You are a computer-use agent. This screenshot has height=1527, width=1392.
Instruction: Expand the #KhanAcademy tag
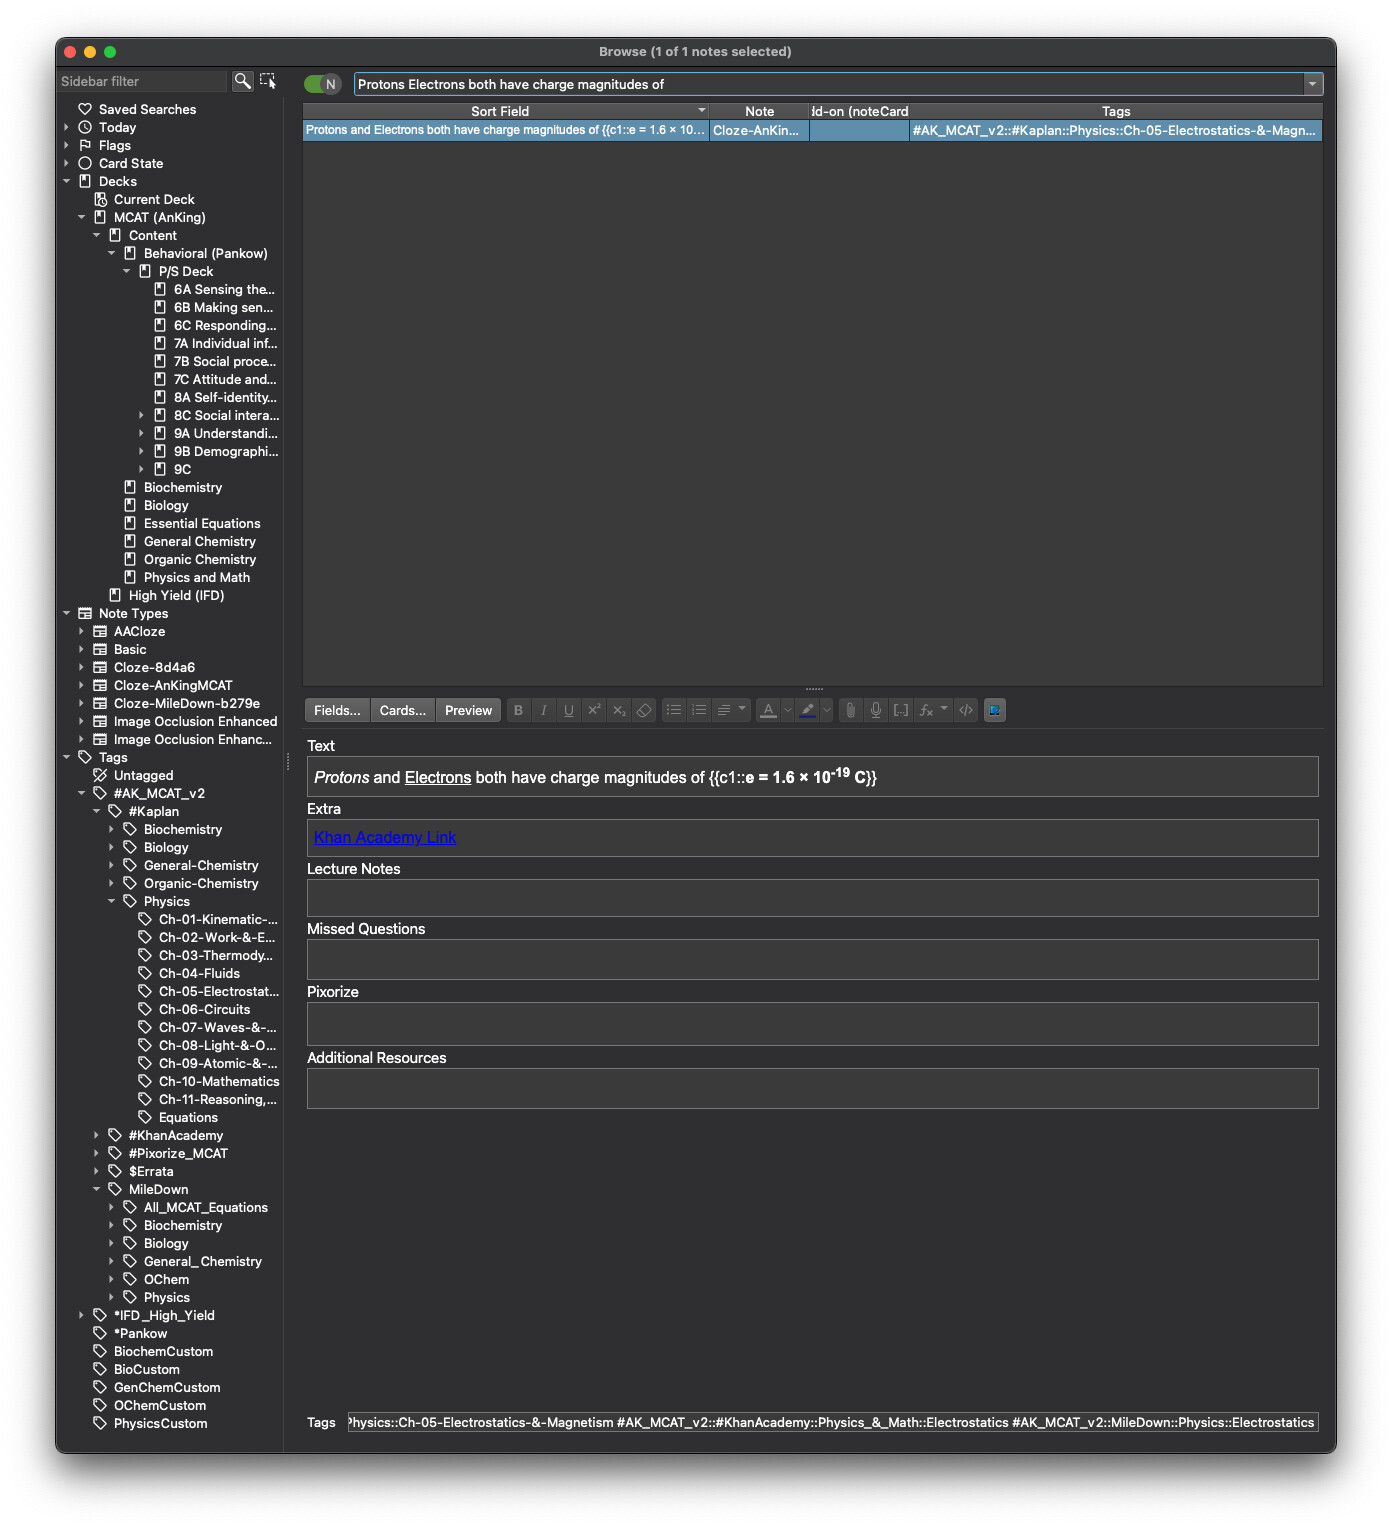click(x=97, y=1135)
